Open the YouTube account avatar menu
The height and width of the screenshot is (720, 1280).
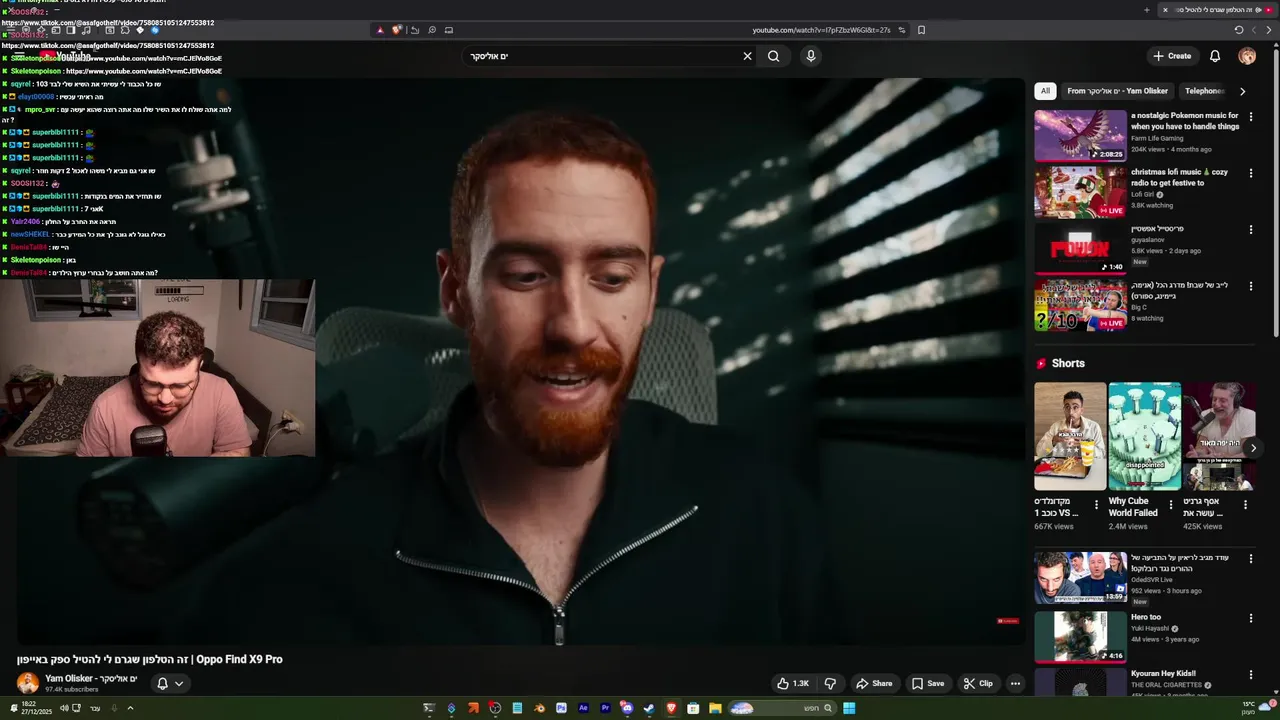tap(1247, 56)
